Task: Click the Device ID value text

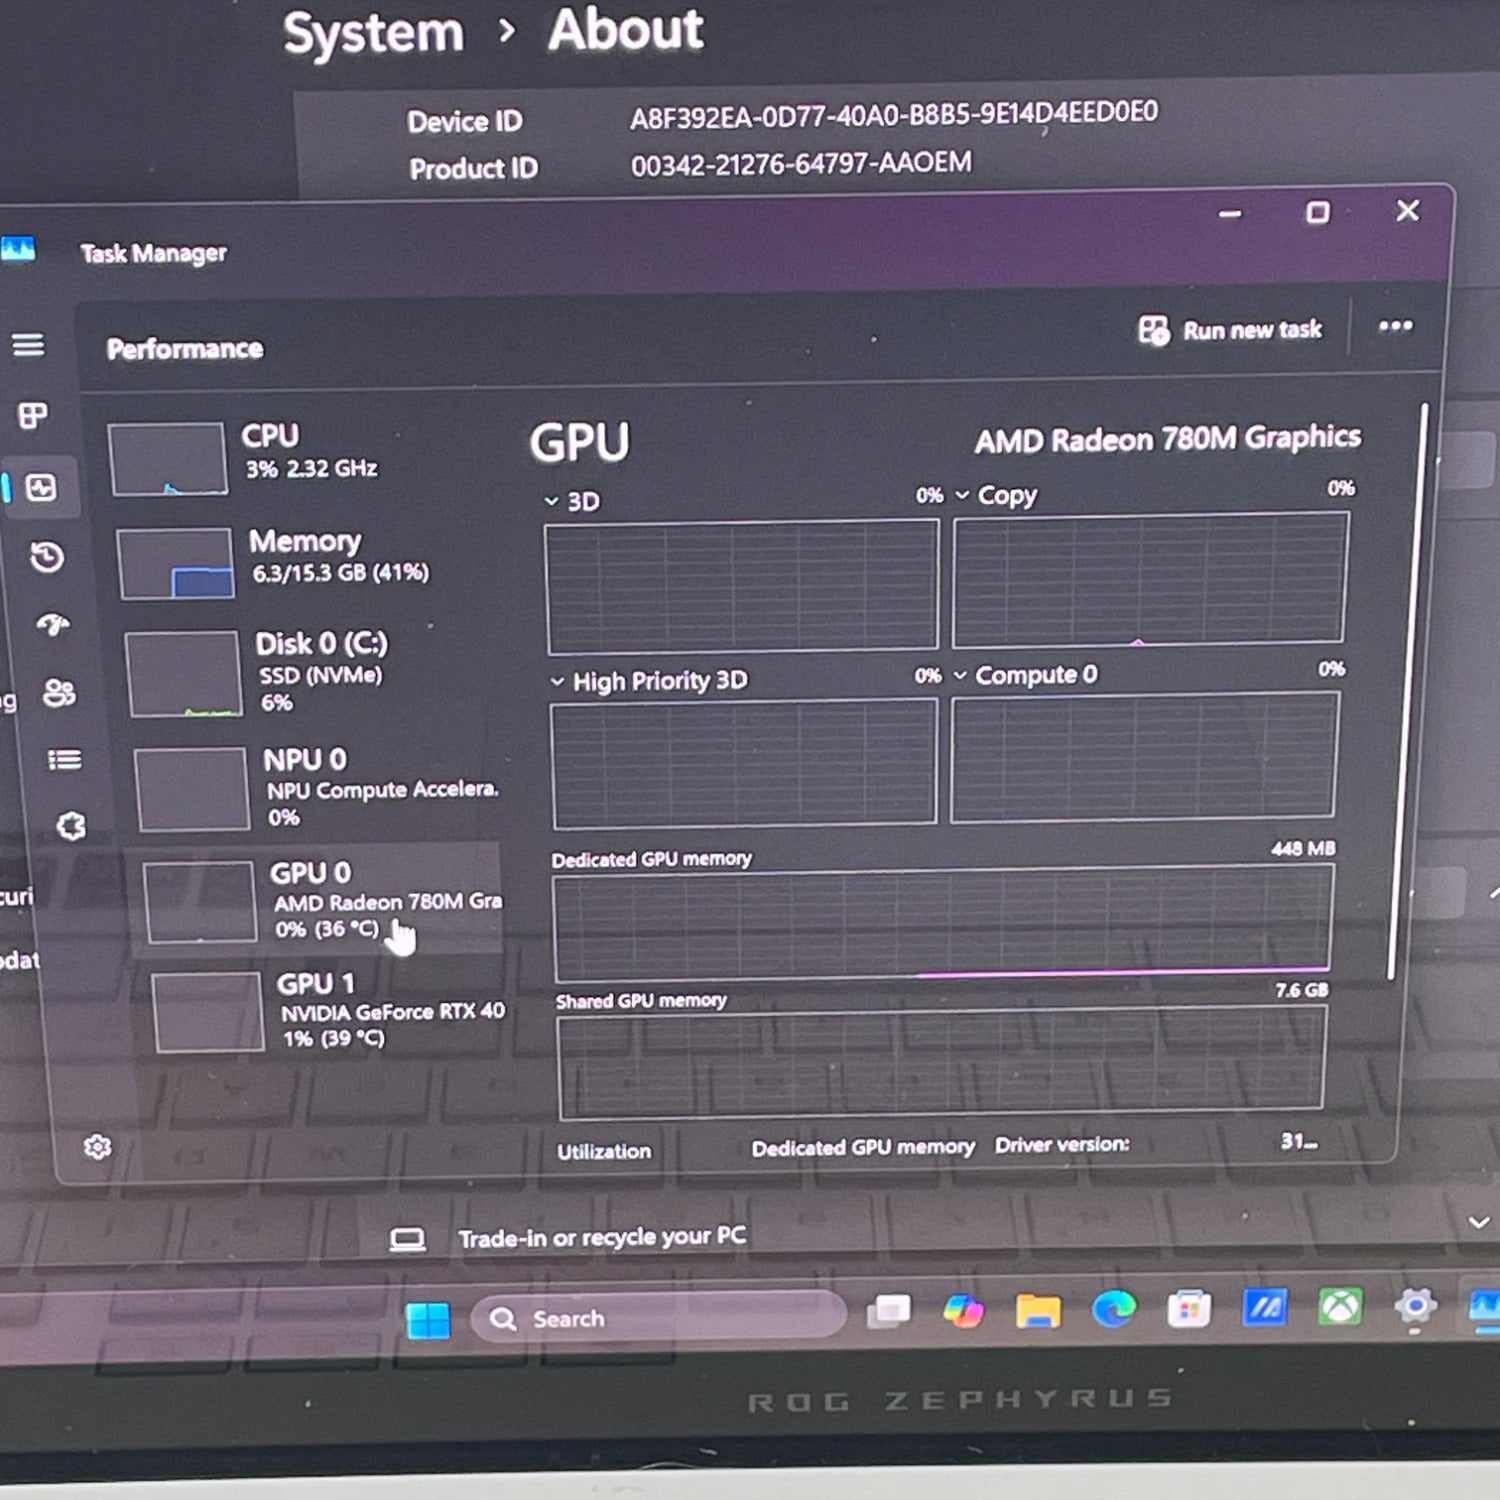Action: (x=893, y=114)
